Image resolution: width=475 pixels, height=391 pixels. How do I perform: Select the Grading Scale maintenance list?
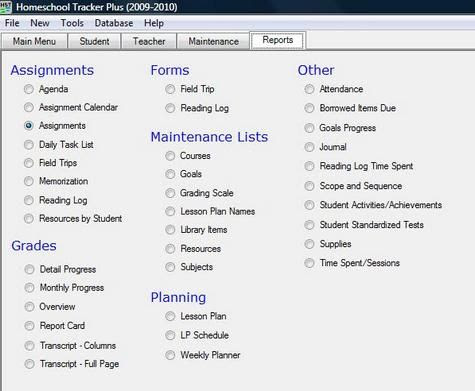pyautogui.click(x=170, y=193)
